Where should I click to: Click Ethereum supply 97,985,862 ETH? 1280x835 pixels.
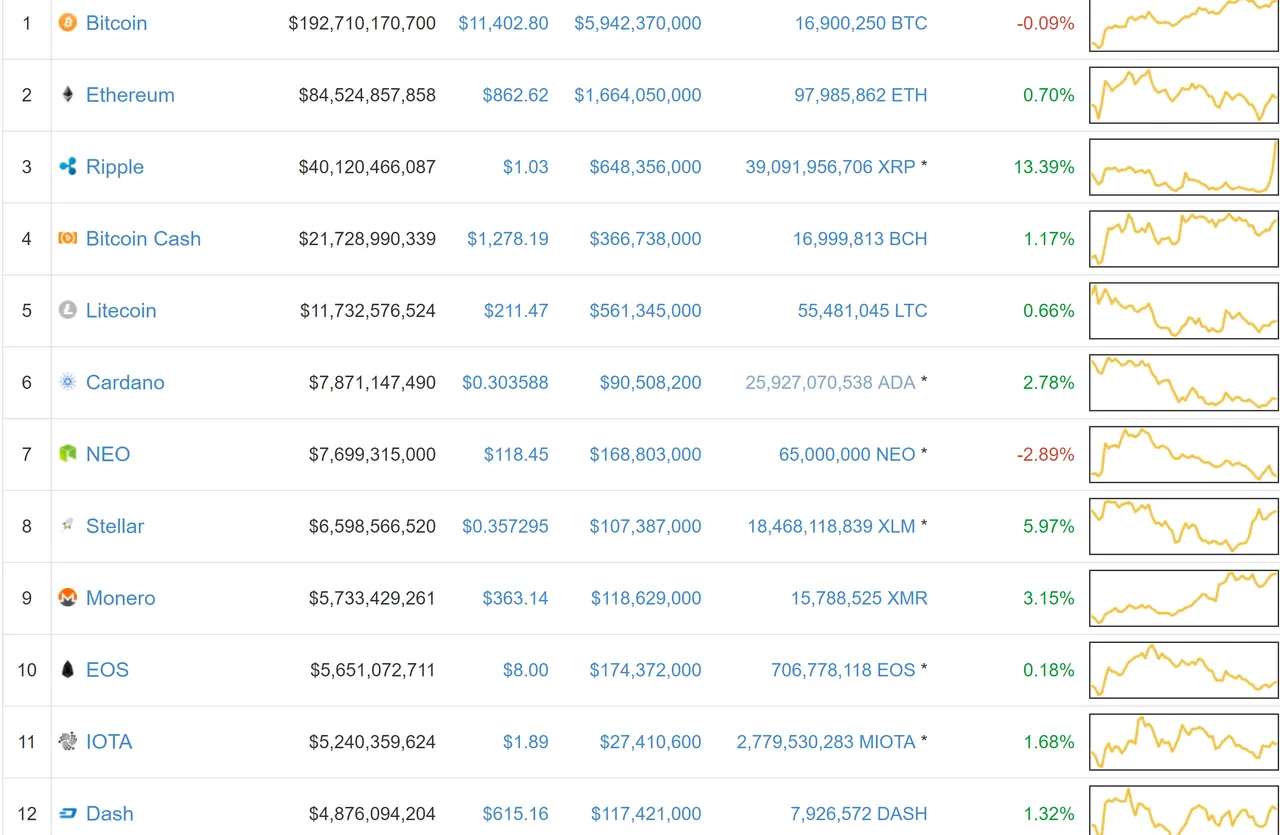click(x=861, y=95)
